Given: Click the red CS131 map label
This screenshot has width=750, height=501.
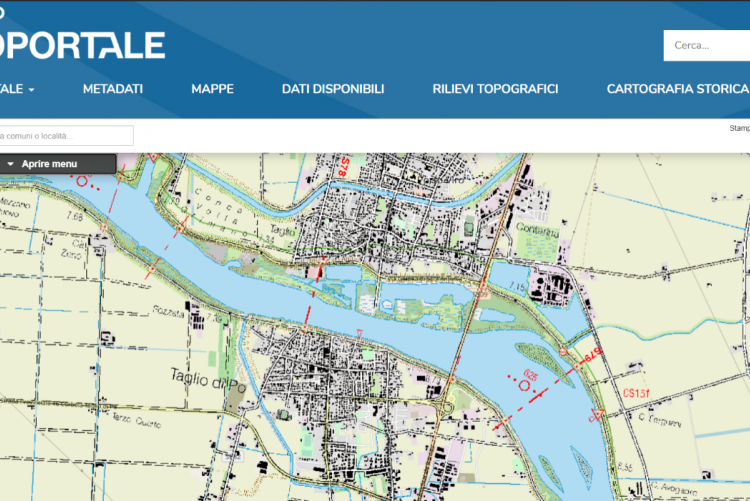Looking at the screenshot, I should click(x=637, y=393).
